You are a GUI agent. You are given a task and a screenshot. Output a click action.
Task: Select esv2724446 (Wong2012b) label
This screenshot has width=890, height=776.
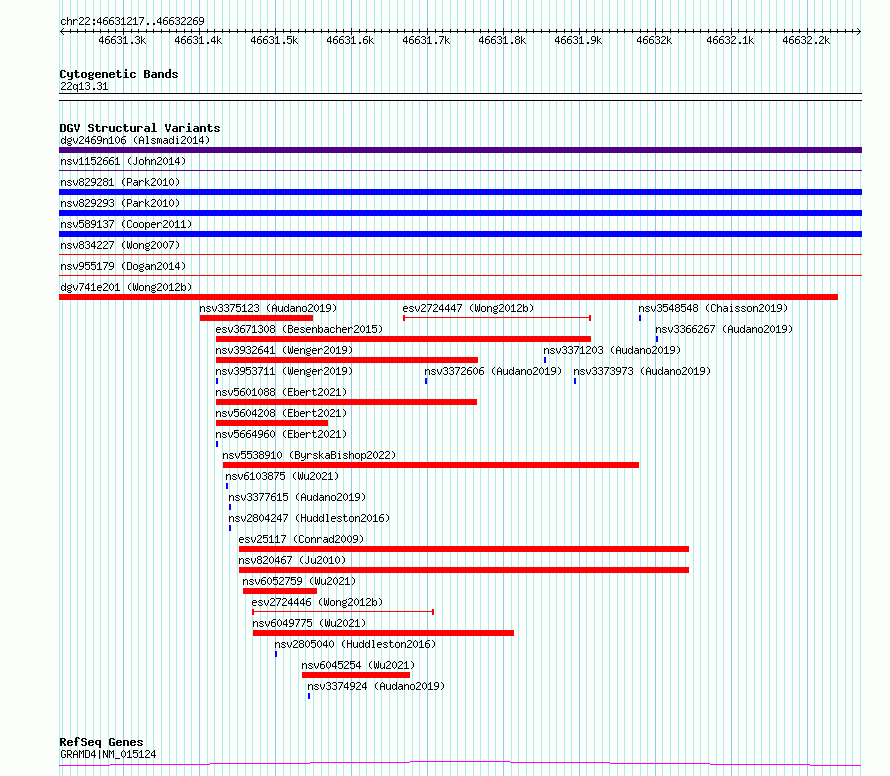[x=317, y=602]
